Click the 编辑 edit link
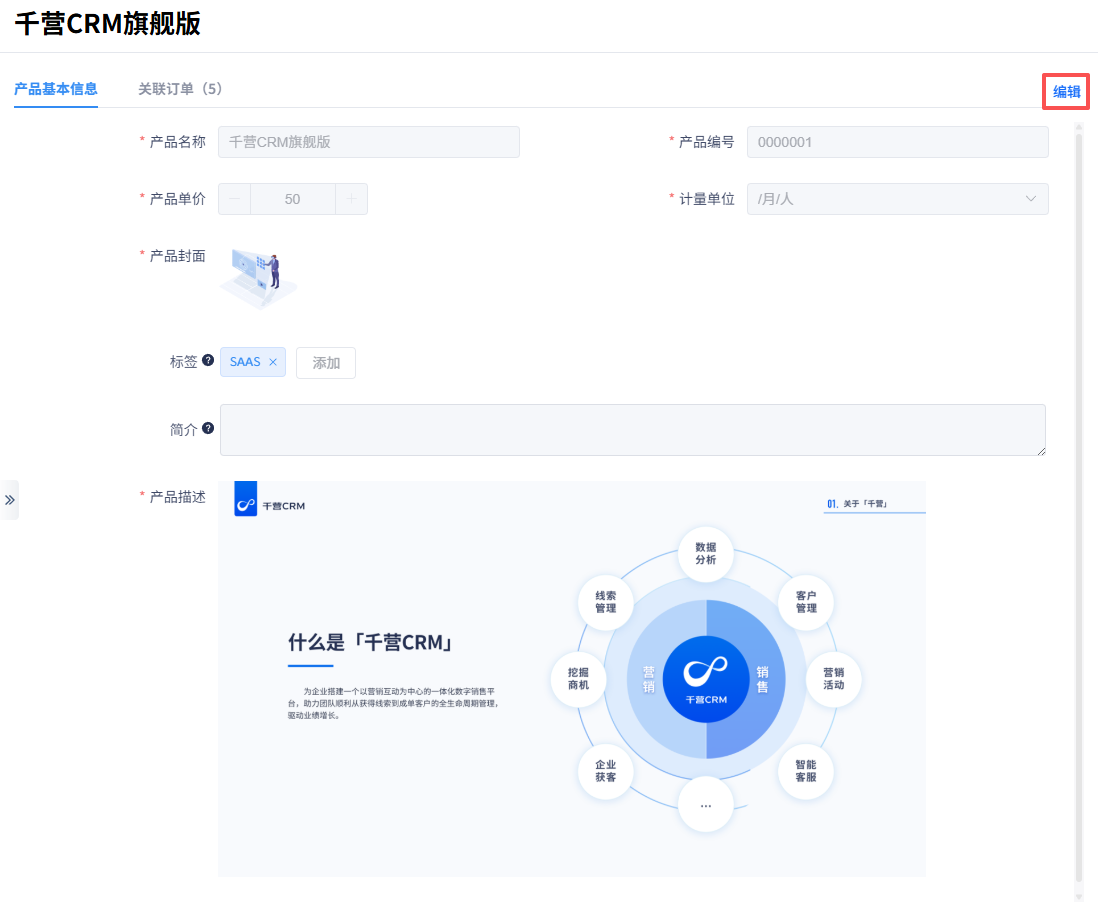Viewport: 1098px width, 911px height. click(x=1066, y=92)
